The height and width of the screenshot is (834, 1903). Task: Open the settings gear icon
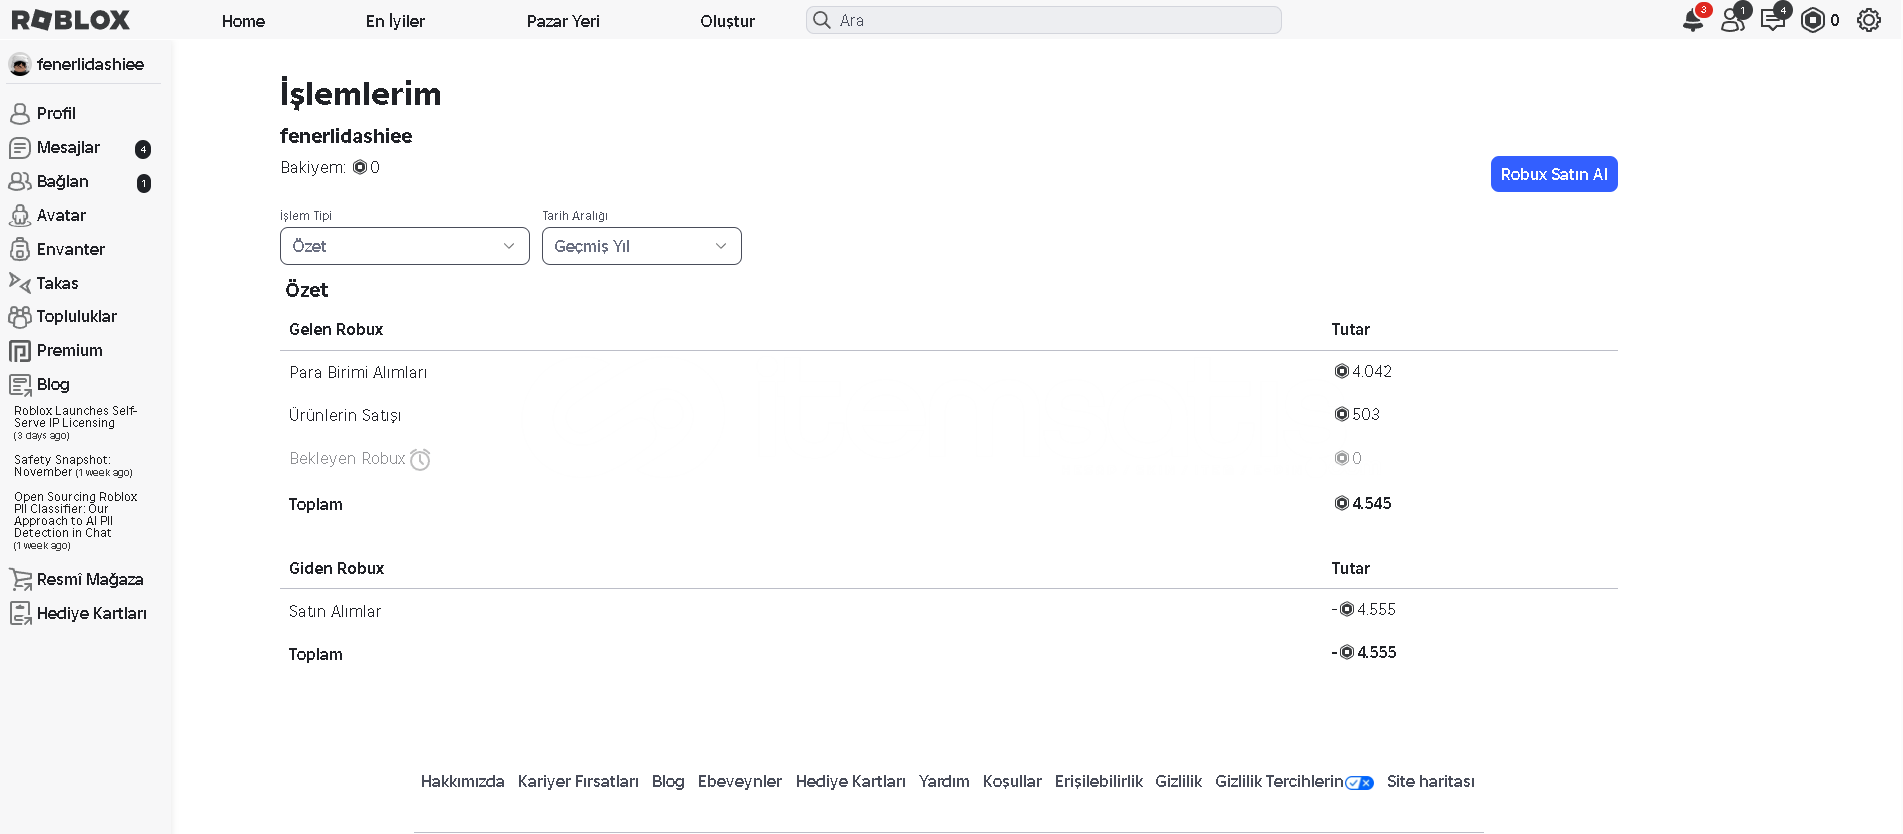(x=1868, y=20)
